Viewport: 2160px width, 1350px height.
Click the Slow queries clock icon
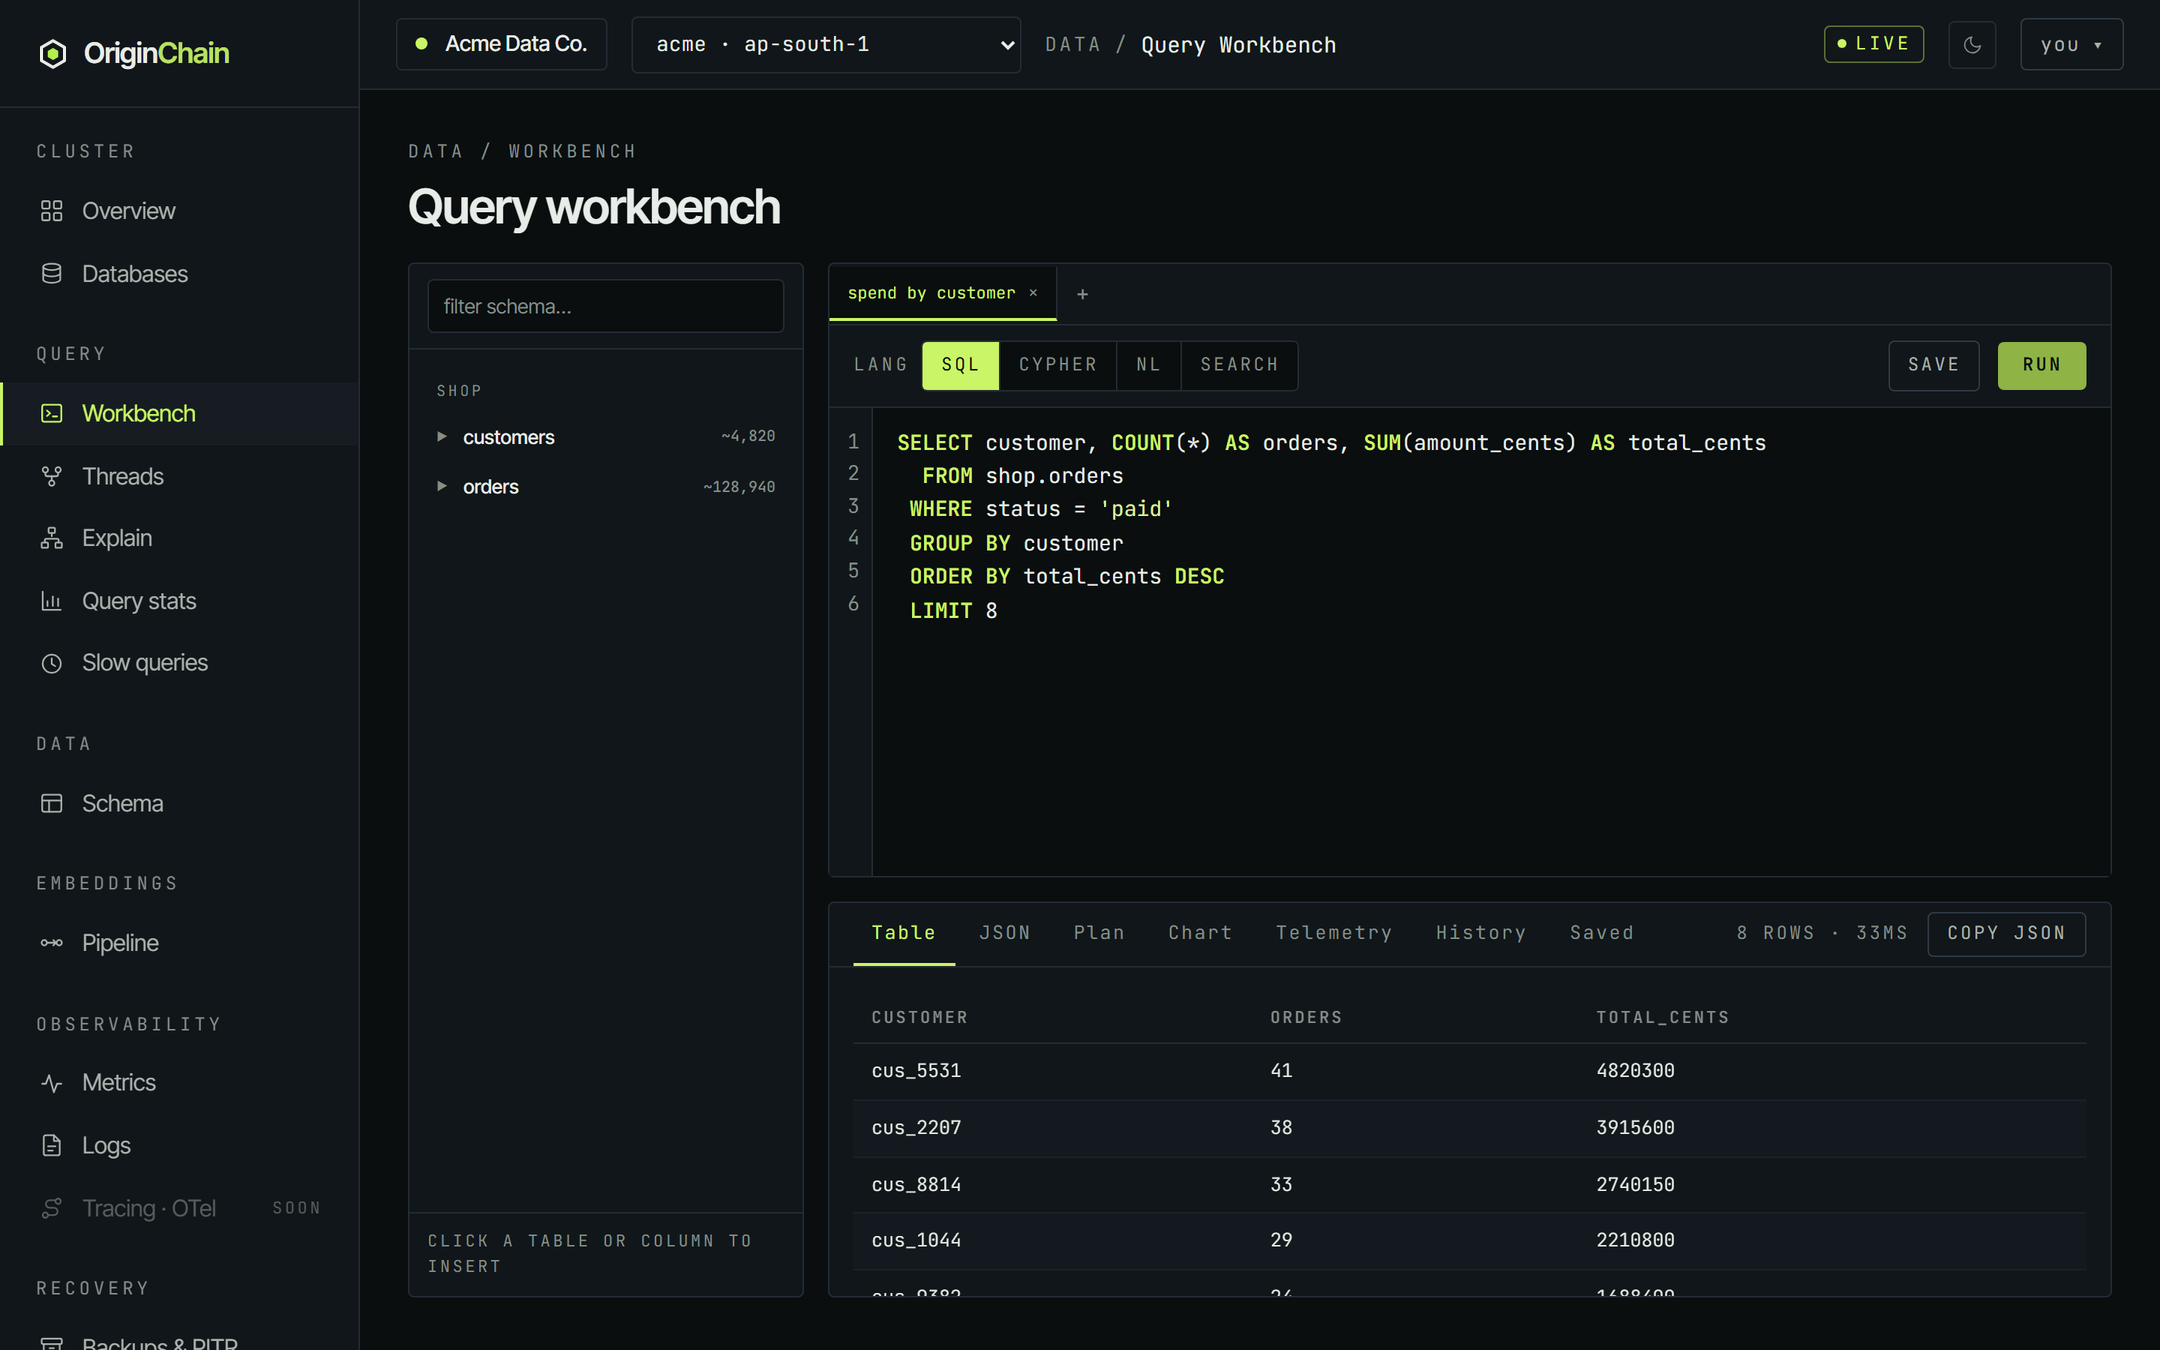(x=52, y=663)
